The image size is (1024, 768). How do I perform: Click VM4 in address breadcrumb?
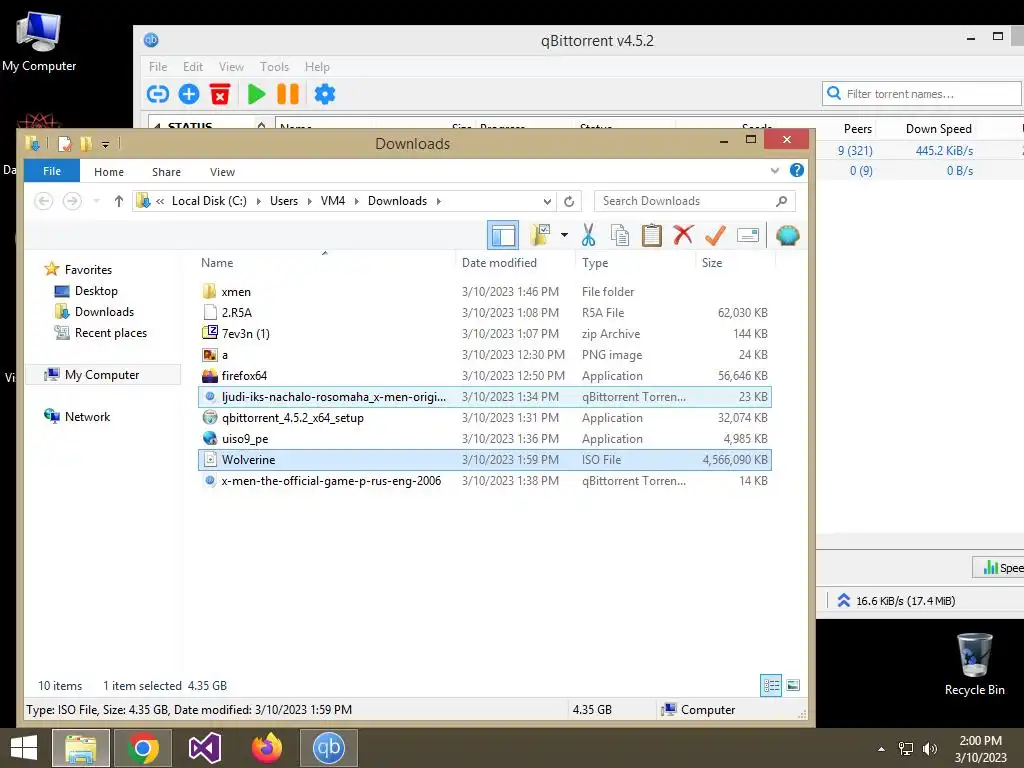pos(332,201)
